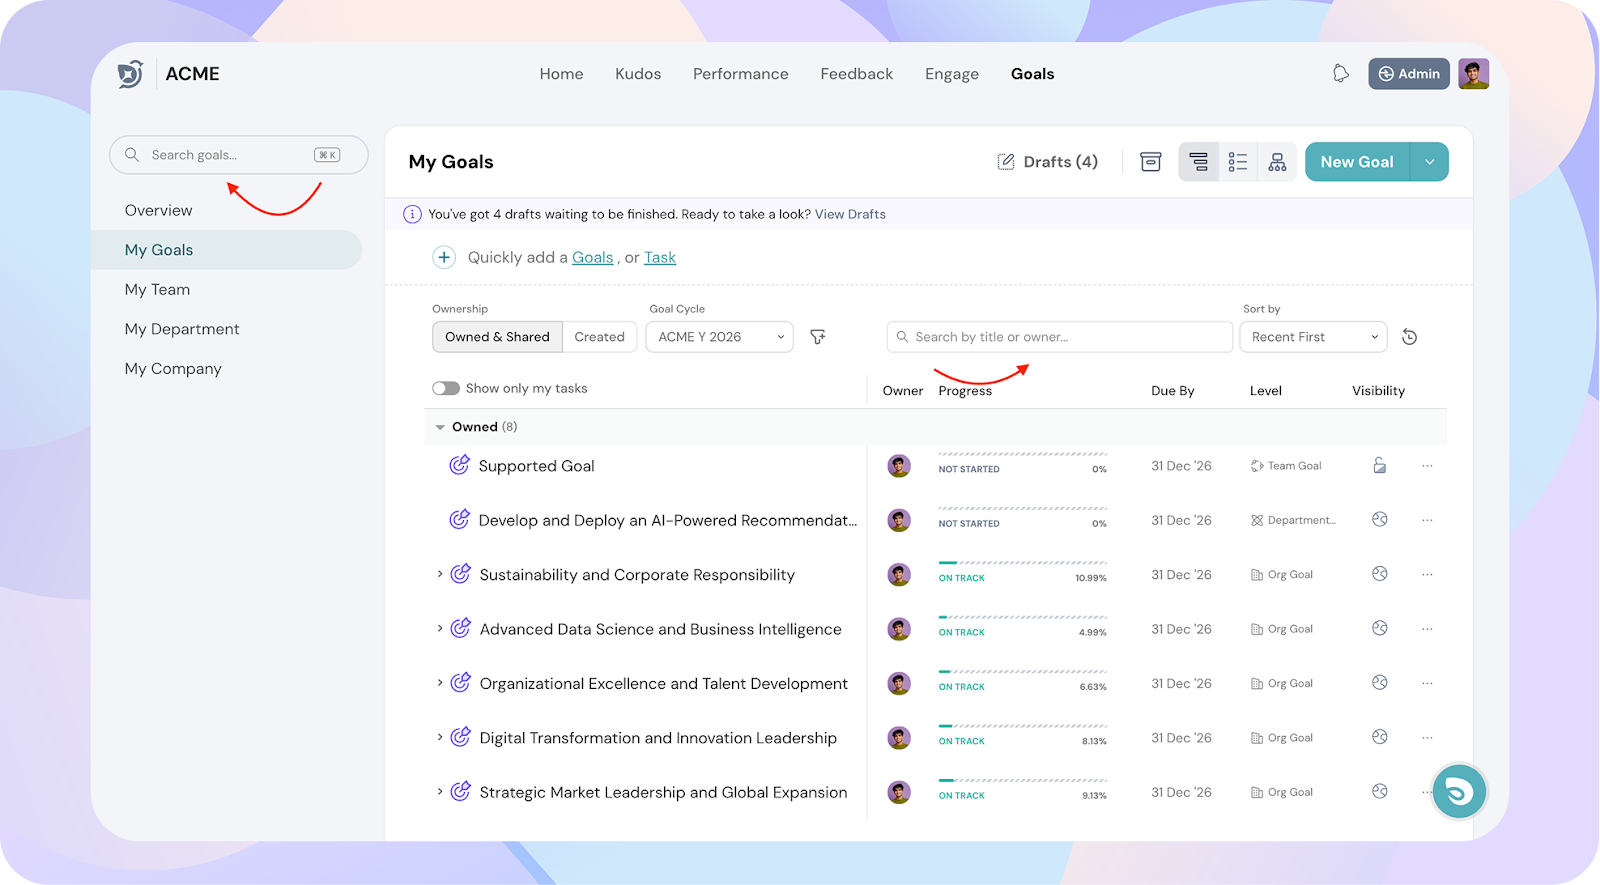Click the Supported Goal target icon
This screenshot has width=1600, height=885.
pyautogui.click(x=459, y=465)
